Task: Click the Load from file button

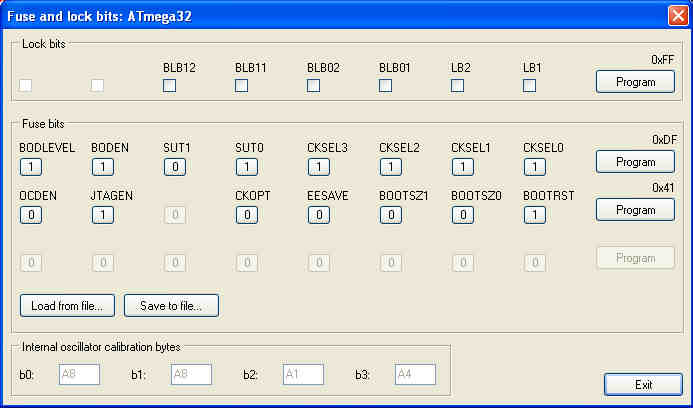Action: coord(68,306)
